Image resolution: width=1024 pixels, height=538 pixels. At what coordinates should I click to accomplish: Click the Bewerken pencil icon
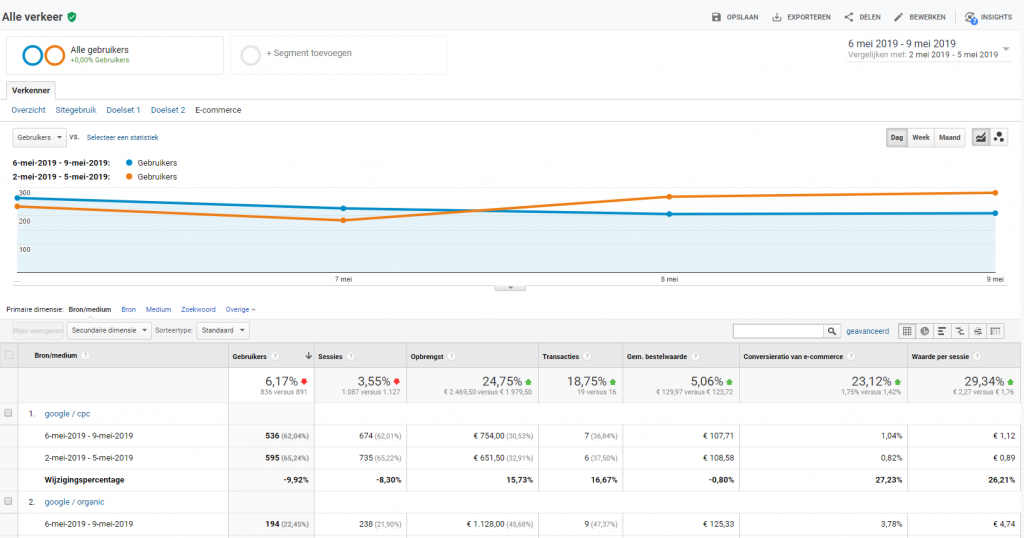[899, 17]
